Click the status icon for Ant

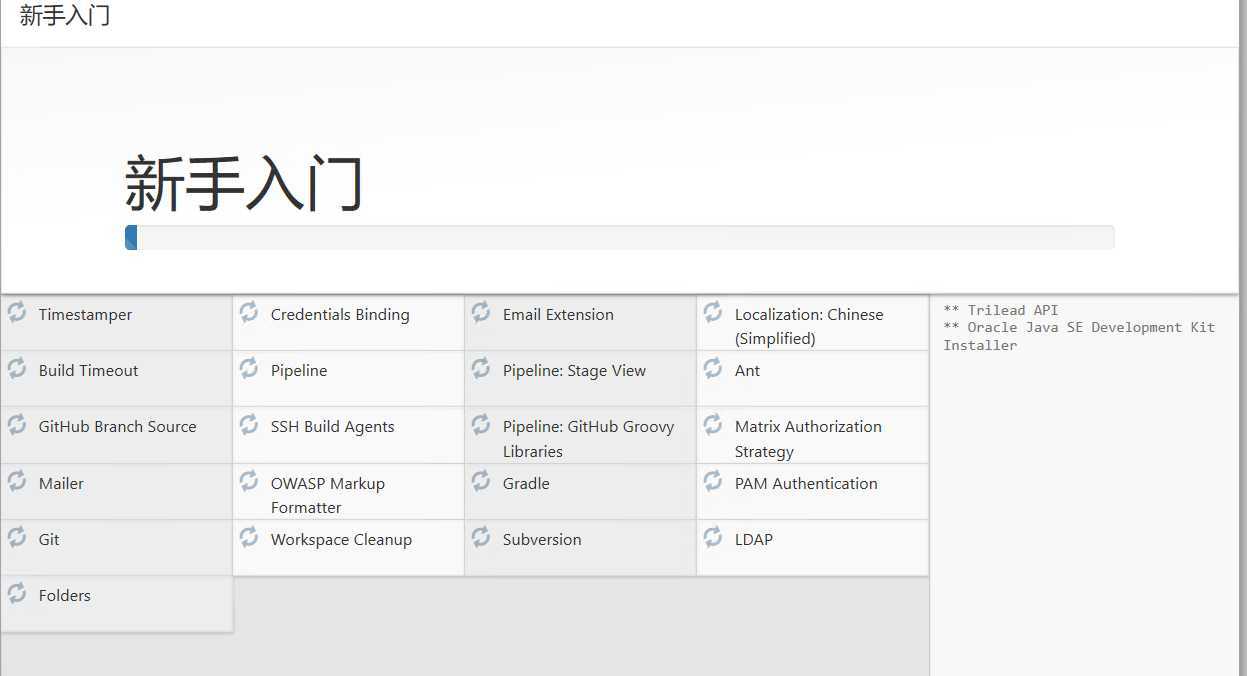pyautogui.click(x=713, y=369)
